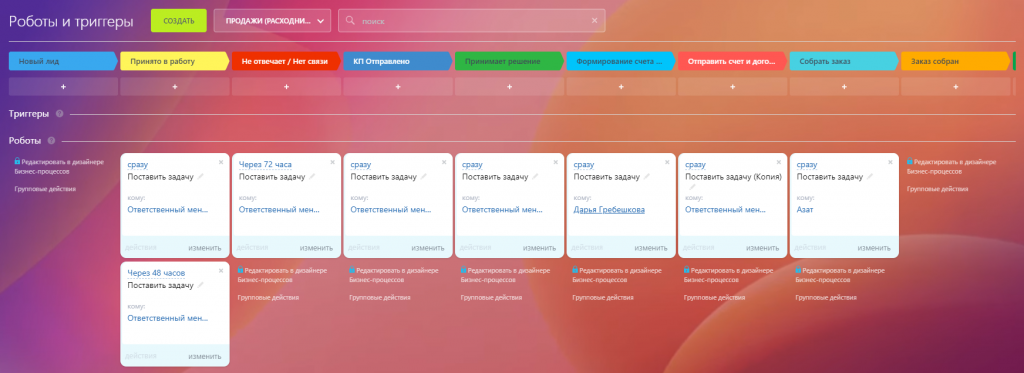1024x373 pixels.
Task: Clear the search field with the x icon
Action: tap(594, 21)
